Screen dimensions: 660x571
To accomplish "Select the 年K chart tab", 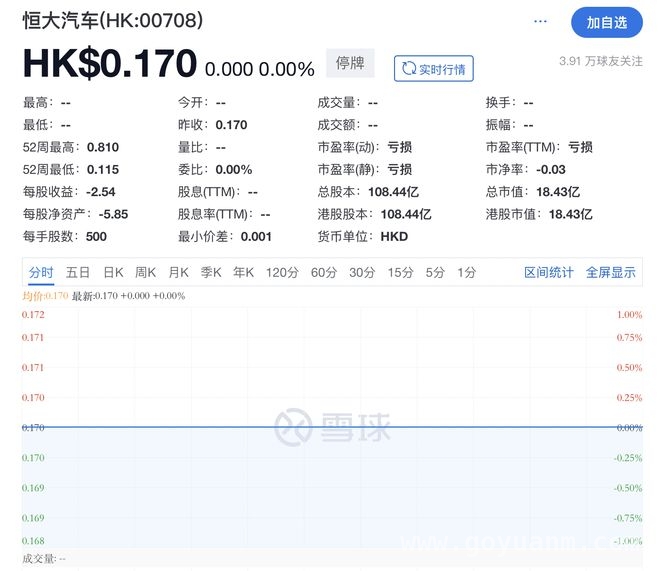I will (x=243, y=273).
